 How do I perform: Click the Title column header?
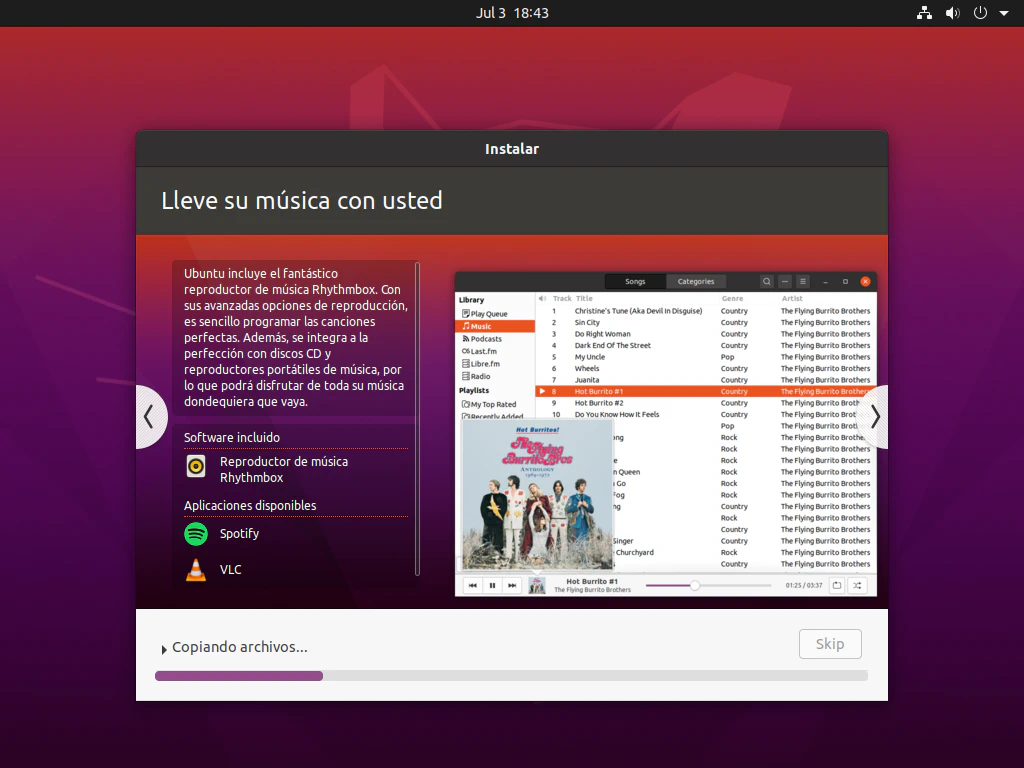point(584,298)
